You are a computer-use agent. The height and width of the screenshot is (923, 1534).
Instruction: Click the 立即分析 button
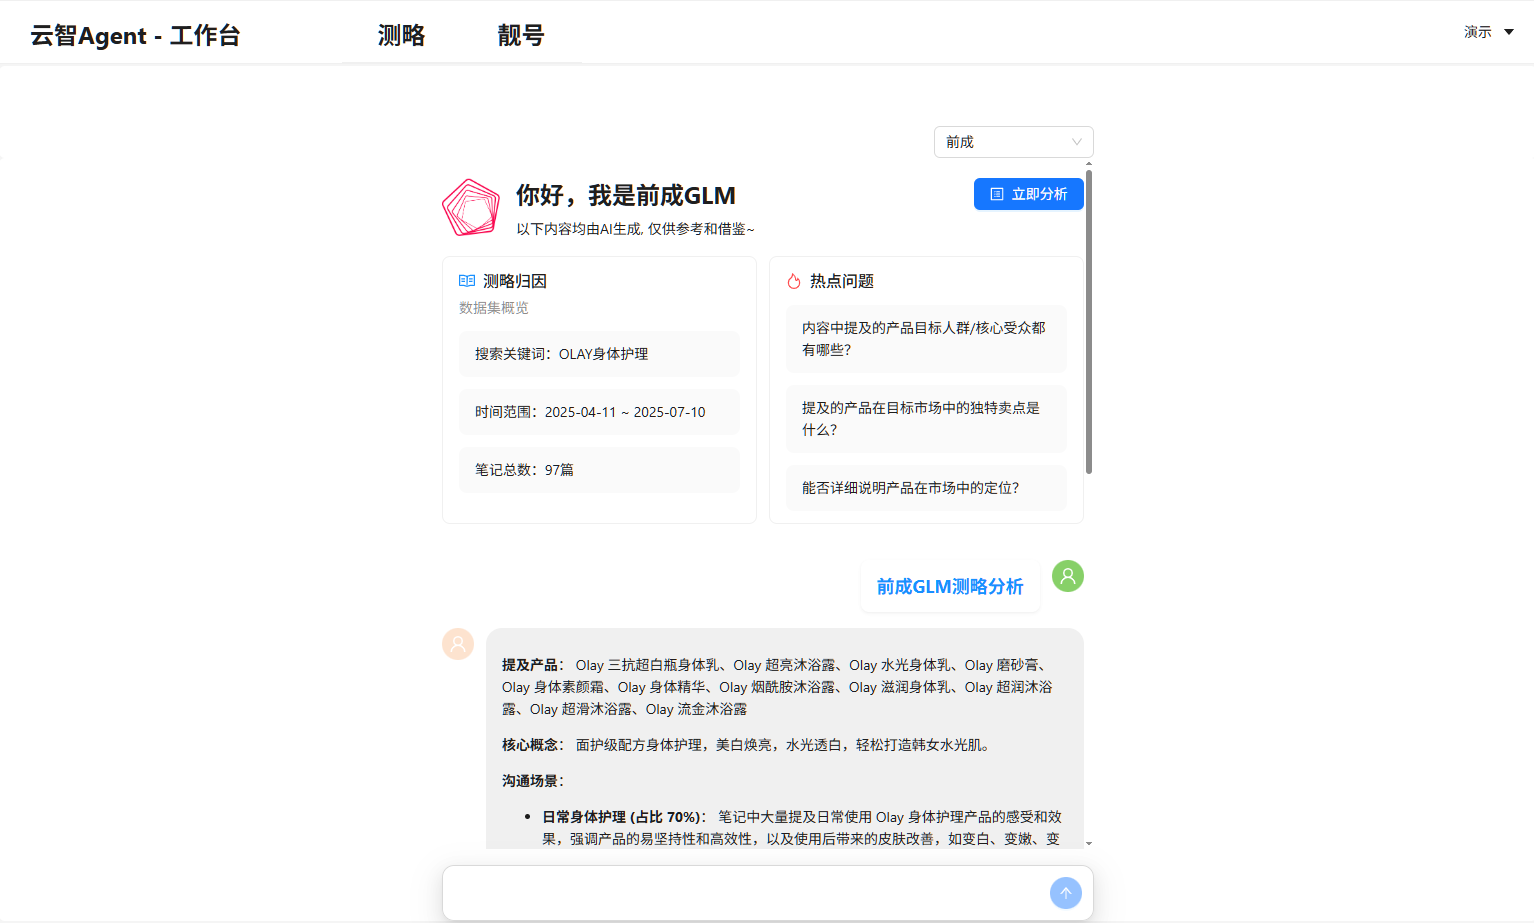click(x=1028, y=194)
